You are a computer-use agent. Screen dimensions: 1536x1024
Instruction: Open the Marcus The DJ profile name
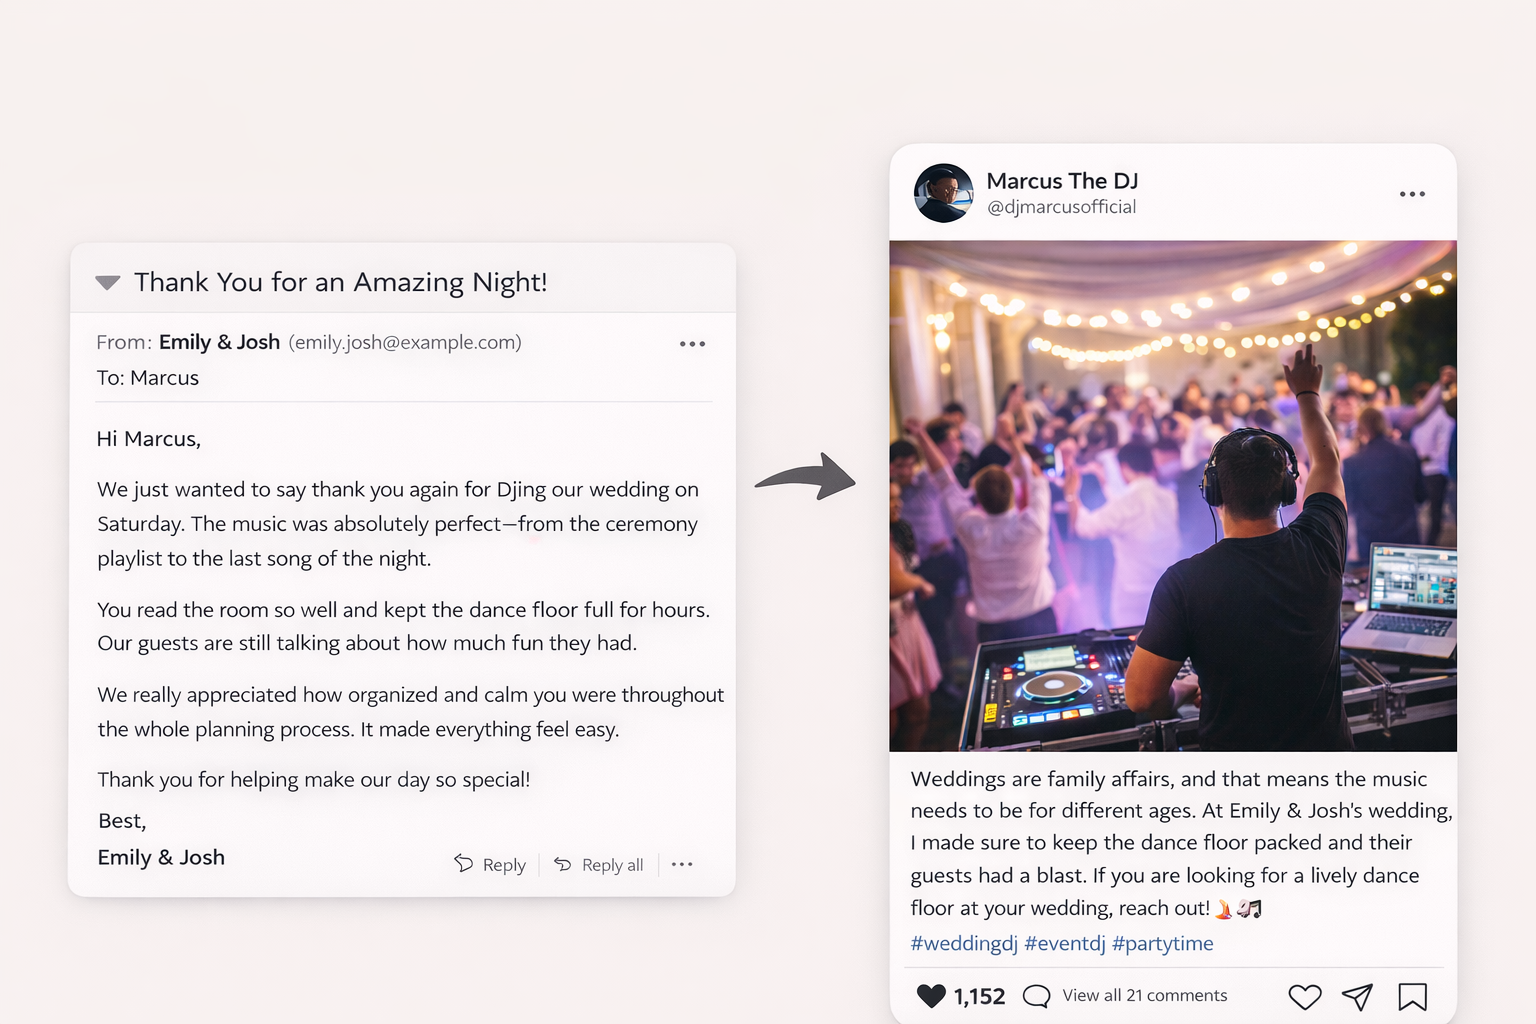pos(1062,181)
